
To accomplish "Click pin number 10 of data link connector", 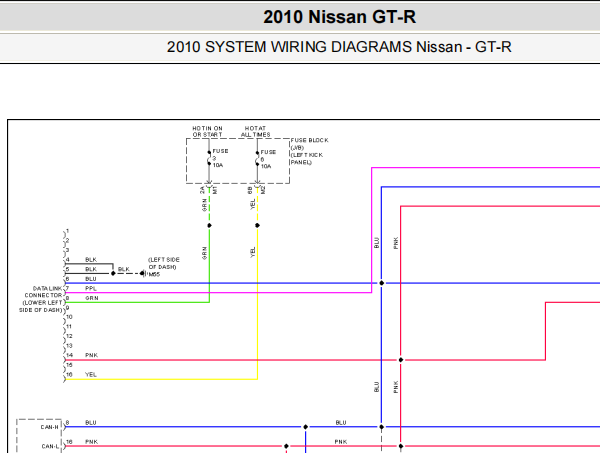I will [69, 317].
